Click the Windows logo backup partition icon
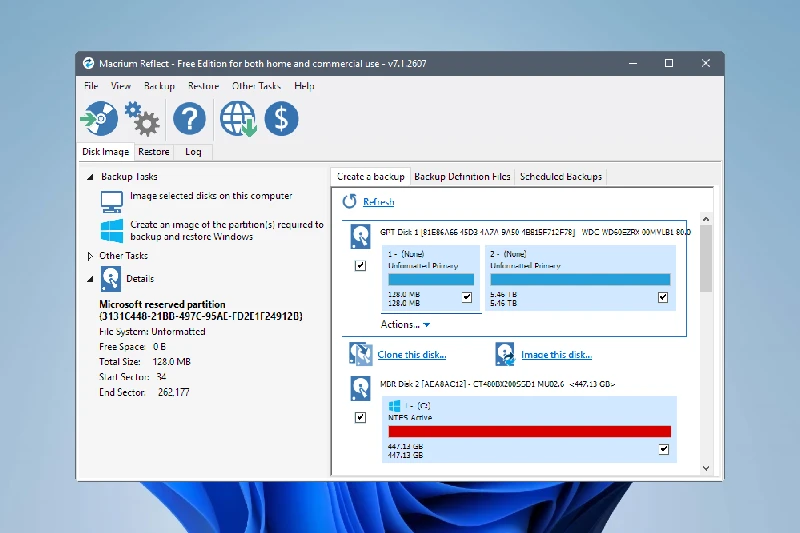The width and height of the screenshot is (800, 533). 112,231
